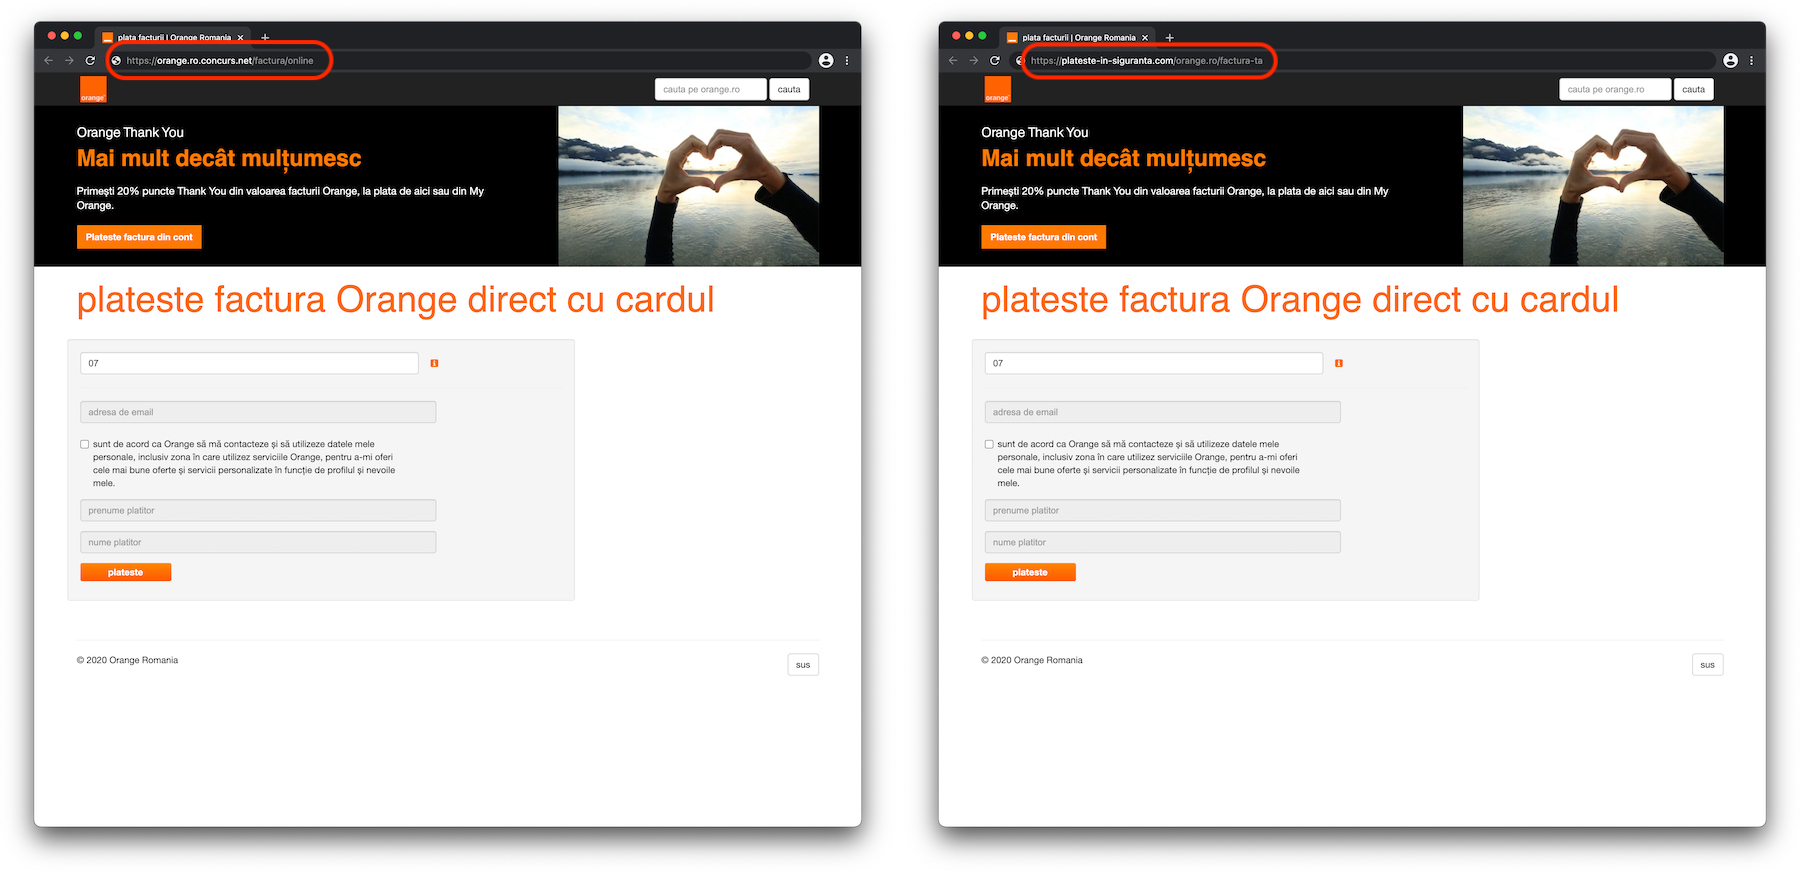
Task: Tick the consent checkbox in left form
Action: click(x=85, y=444)
